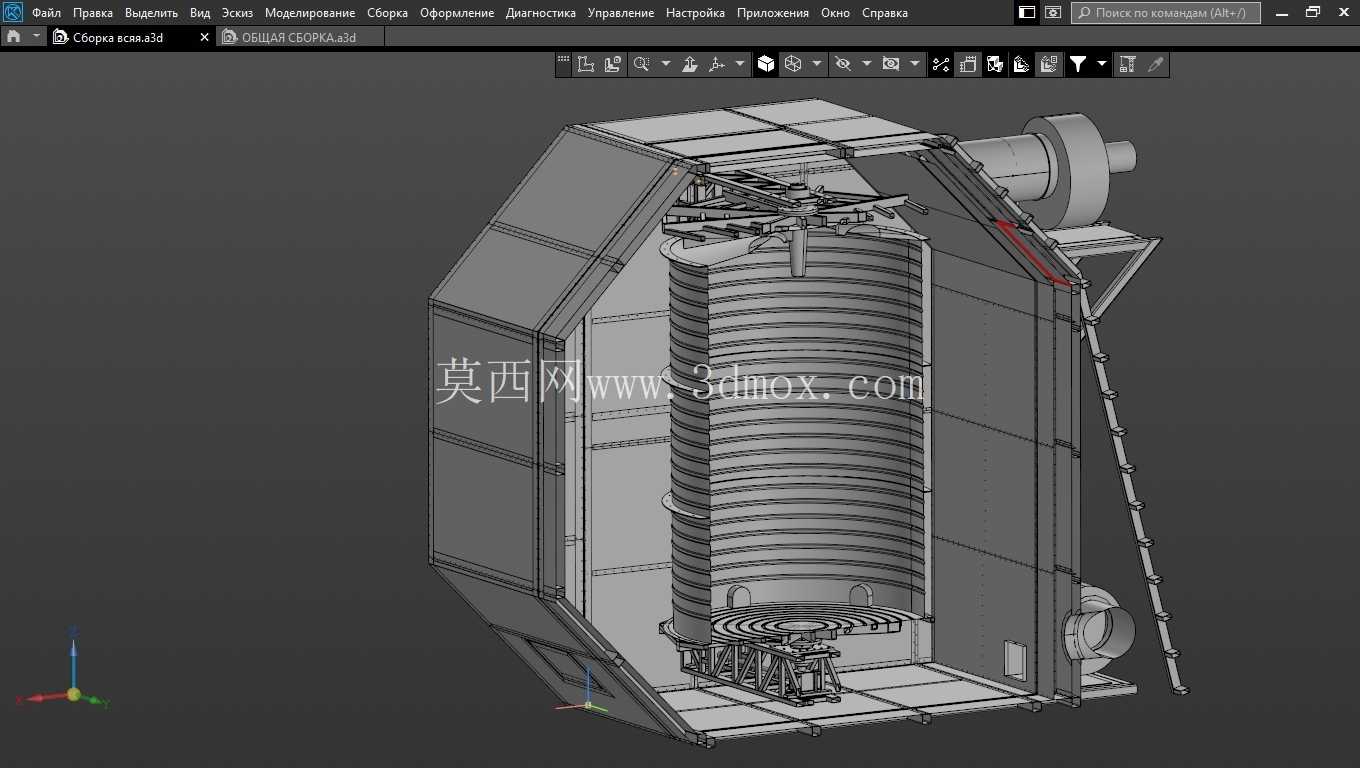Image resolution: width=1360 pixels, height=768 pixels.
Task: Expand the framed eye dropdown arrow
Action: click(x=914, y=64)
